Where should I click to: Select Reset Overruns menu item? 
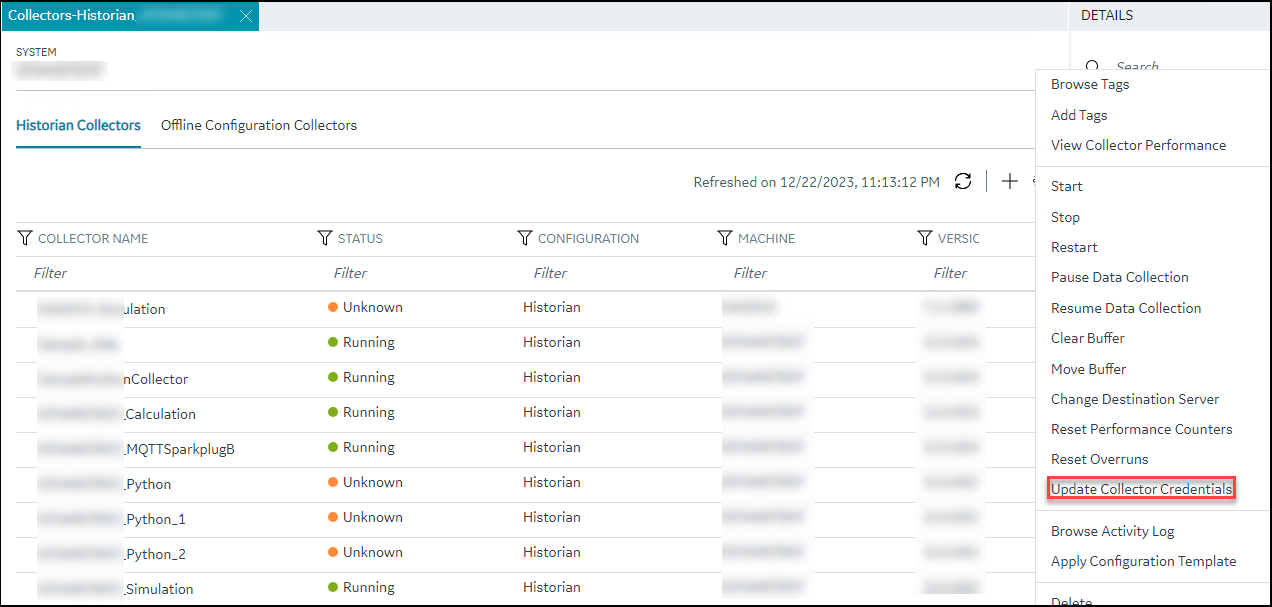[x=1100, y=459]
